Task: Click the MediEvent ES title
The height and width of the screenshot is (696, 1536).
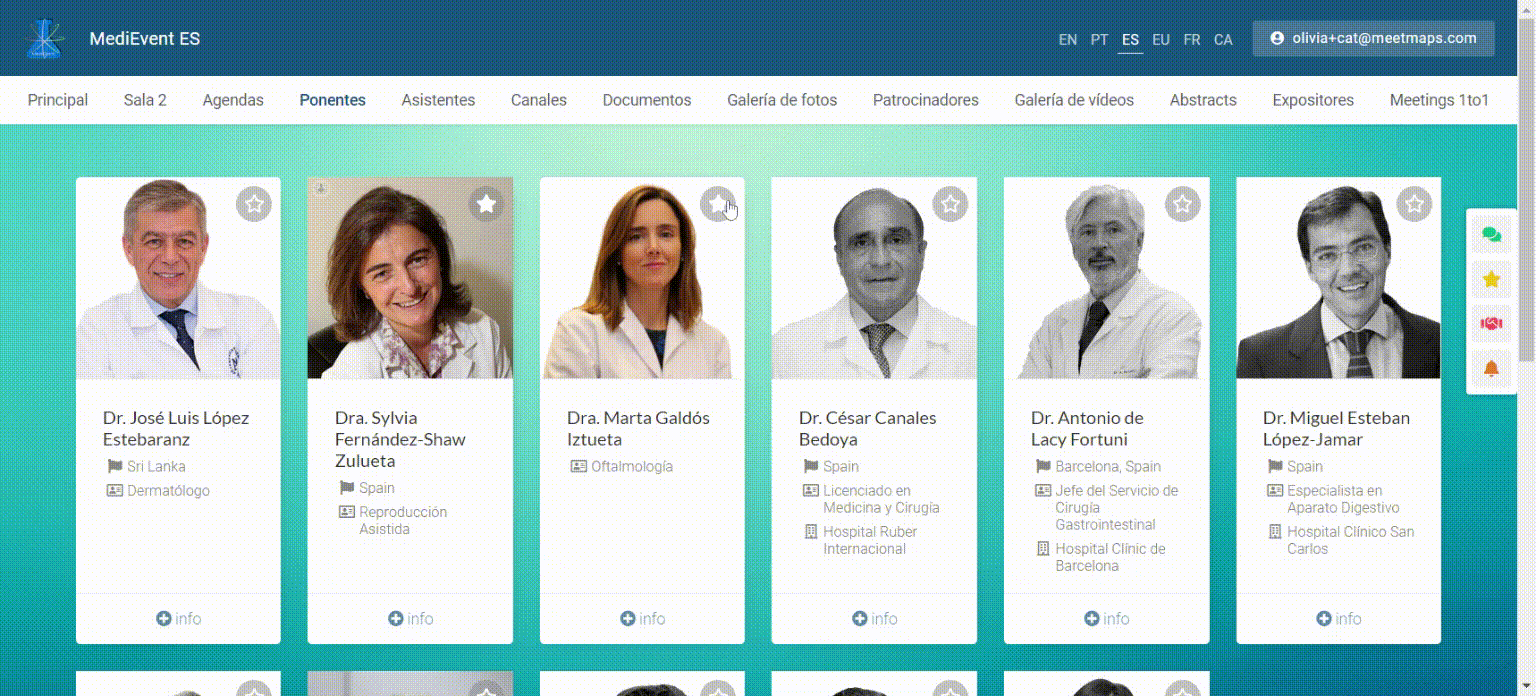Action: pos(145,39)
